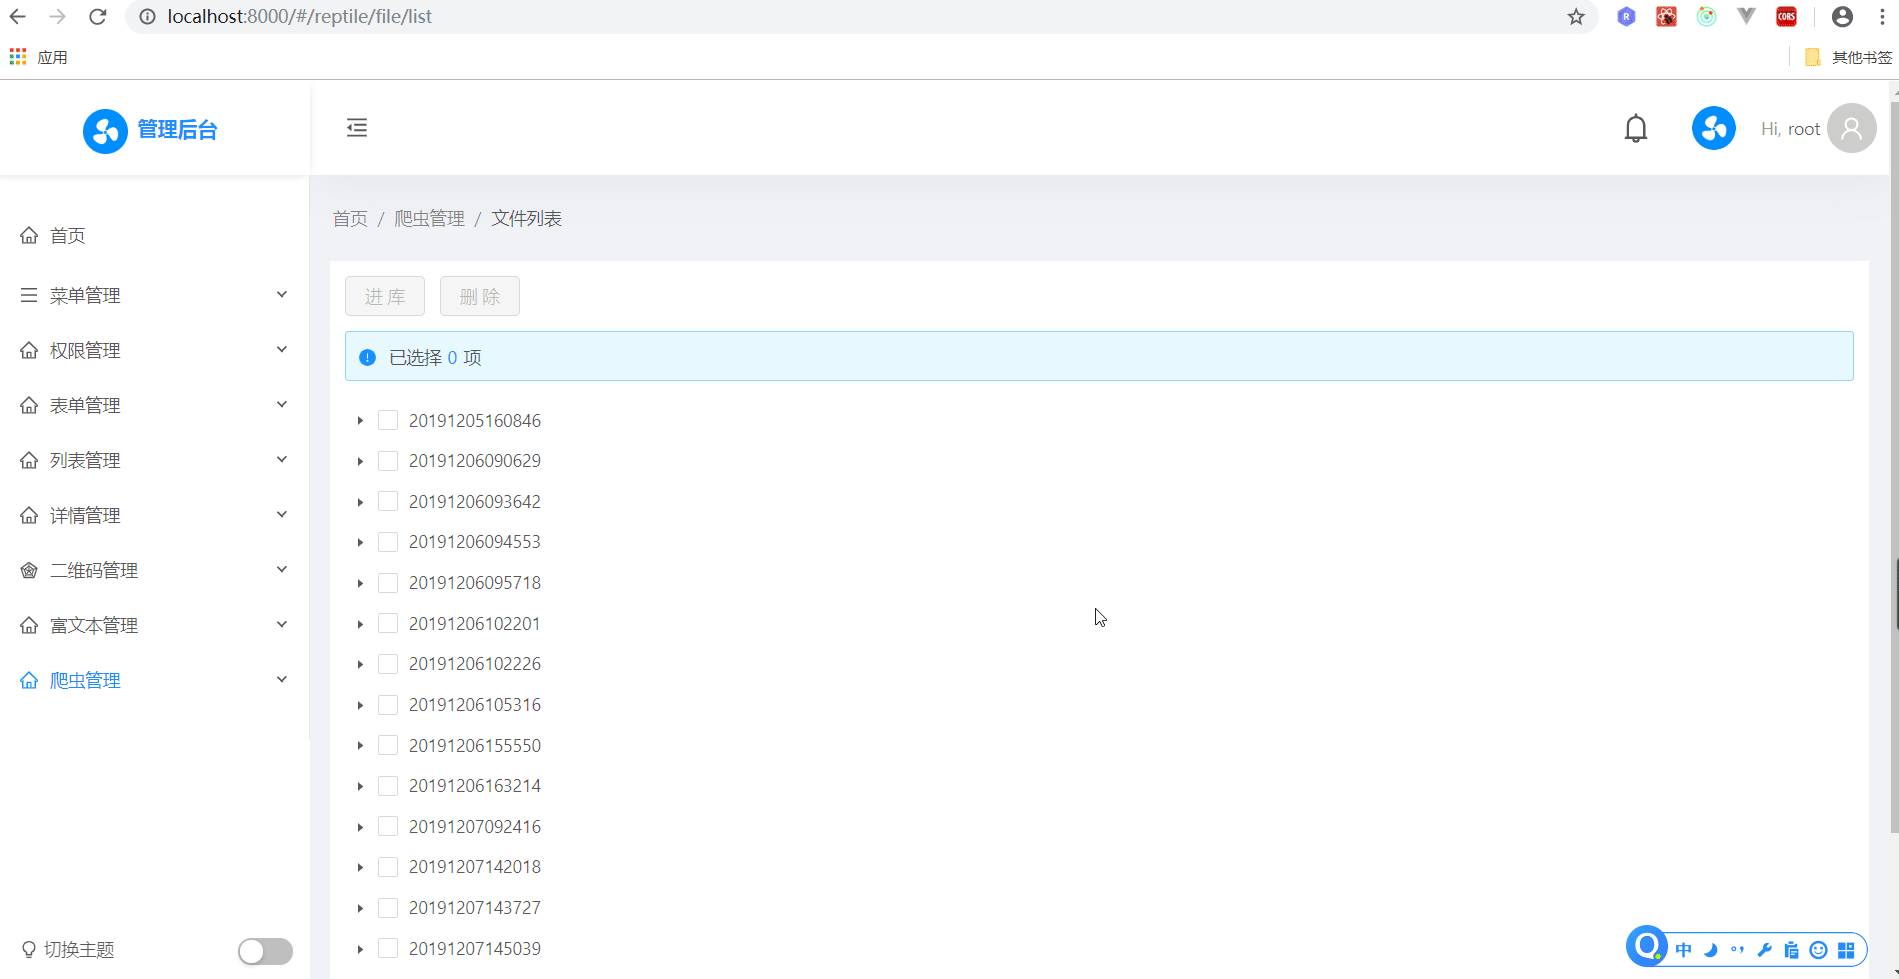This screenshot has height=979, width=1899.
Task: Click the lightbulb icon beside 切换主题
Action: coord(29,950)
